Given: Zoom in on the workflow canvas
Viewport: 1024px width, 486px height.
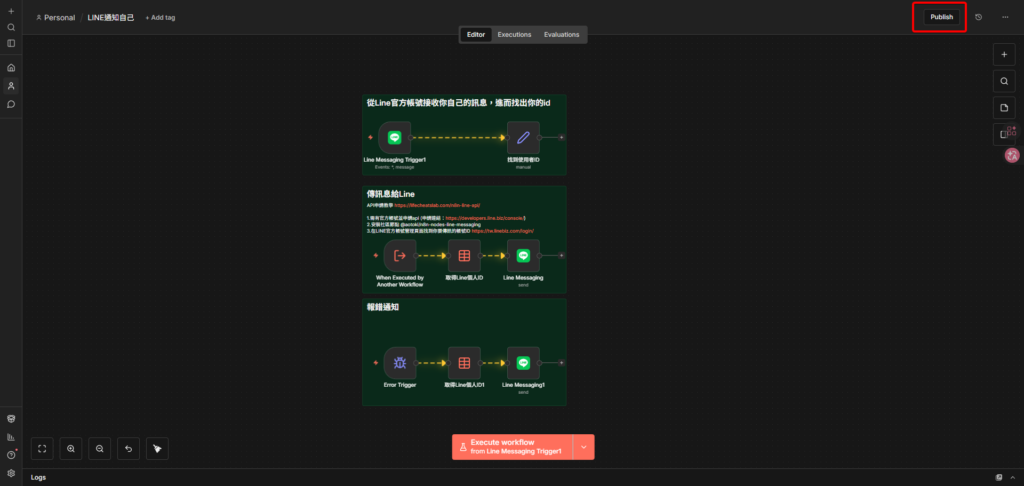Looking at the screenshot, I should [71, 450].
